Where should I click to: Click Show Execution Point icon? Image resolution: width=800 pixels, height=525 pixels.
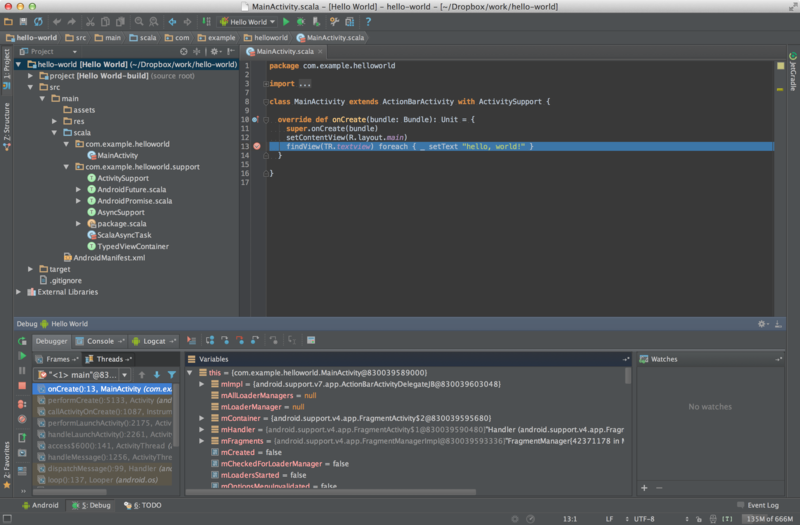point(191,340)
